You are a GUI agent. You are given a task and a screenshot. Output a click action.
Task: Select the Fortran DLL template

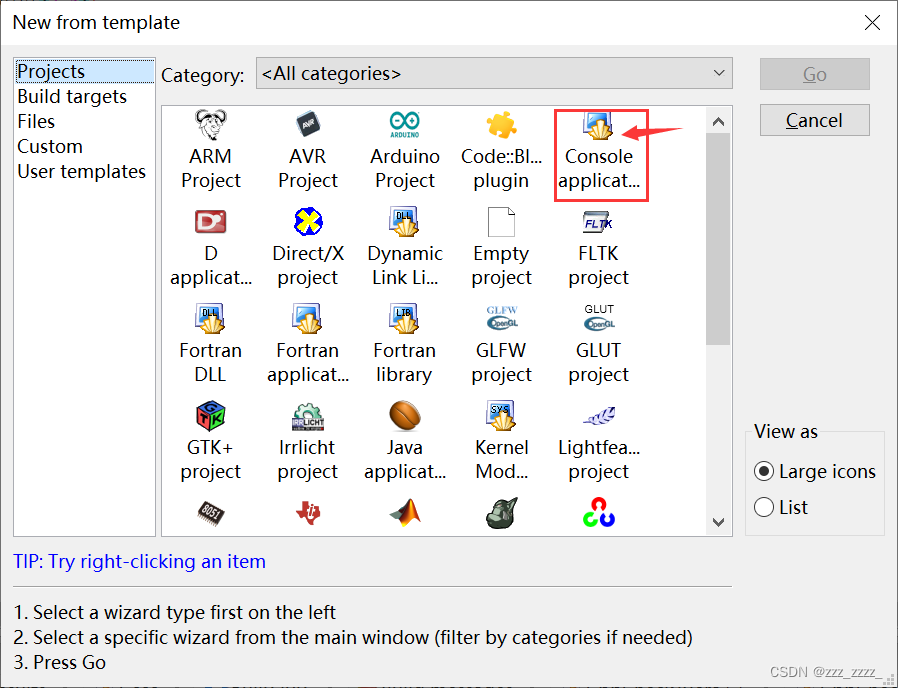coord(211,345)
